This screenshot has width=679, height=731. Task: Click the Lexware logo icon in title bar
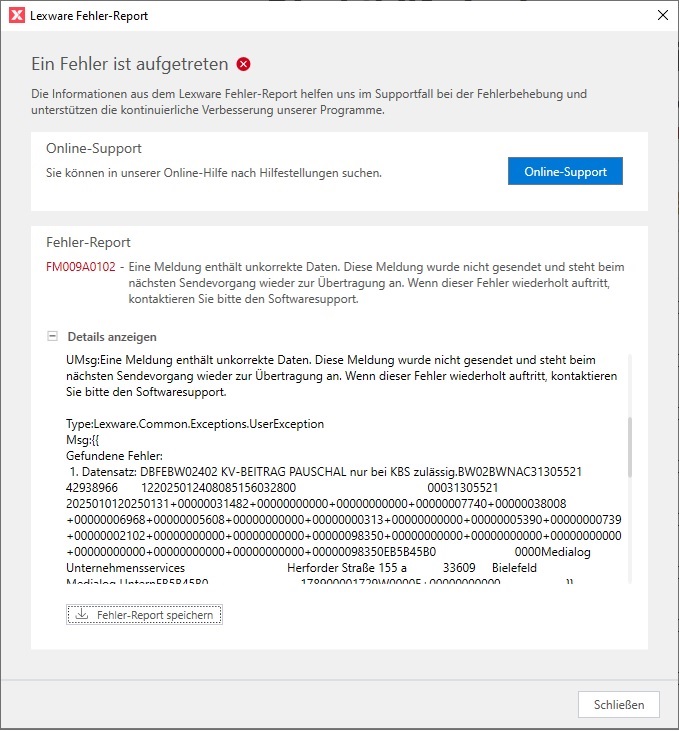[17, 15]
